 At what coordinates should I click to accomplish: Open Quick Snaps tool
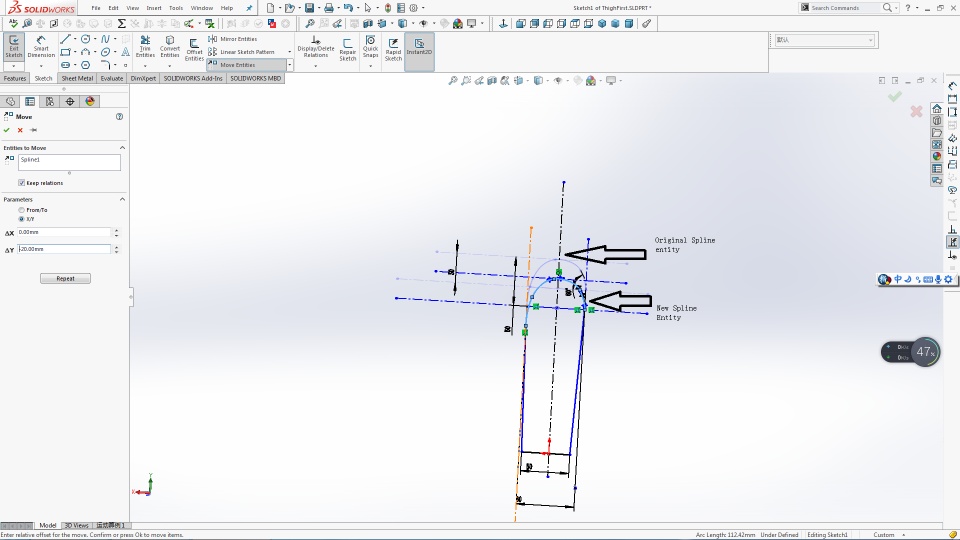coord(370,47)
